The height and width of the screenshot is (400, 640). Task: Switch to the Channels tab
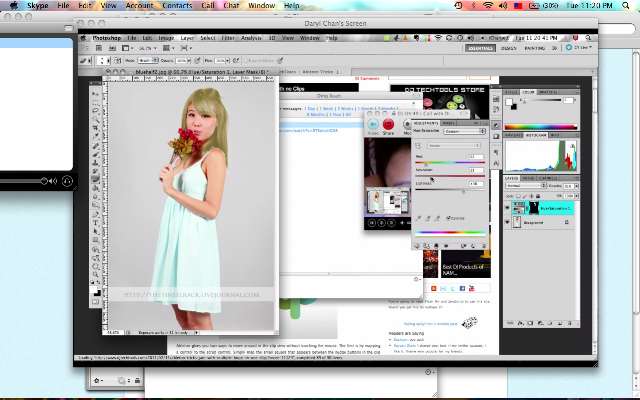[547, 178]
